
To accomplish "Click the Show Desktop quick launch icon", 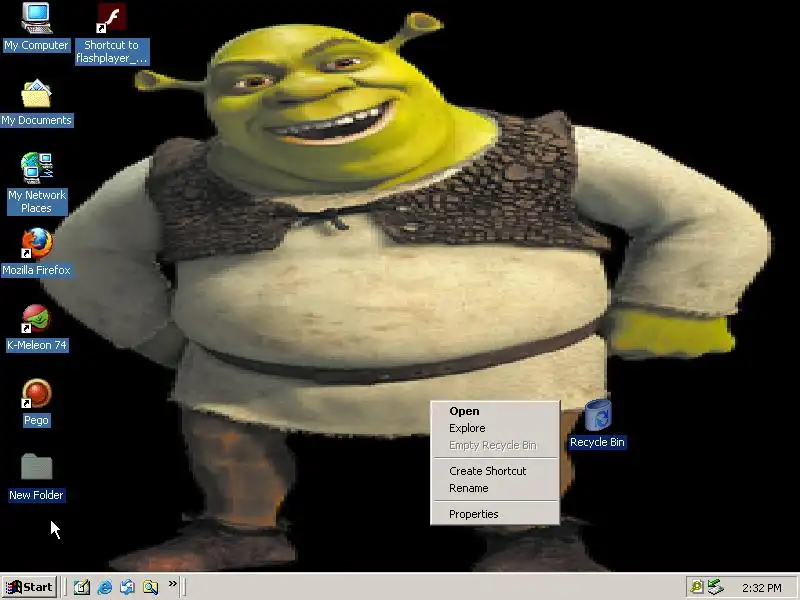I will click(82, 587).
